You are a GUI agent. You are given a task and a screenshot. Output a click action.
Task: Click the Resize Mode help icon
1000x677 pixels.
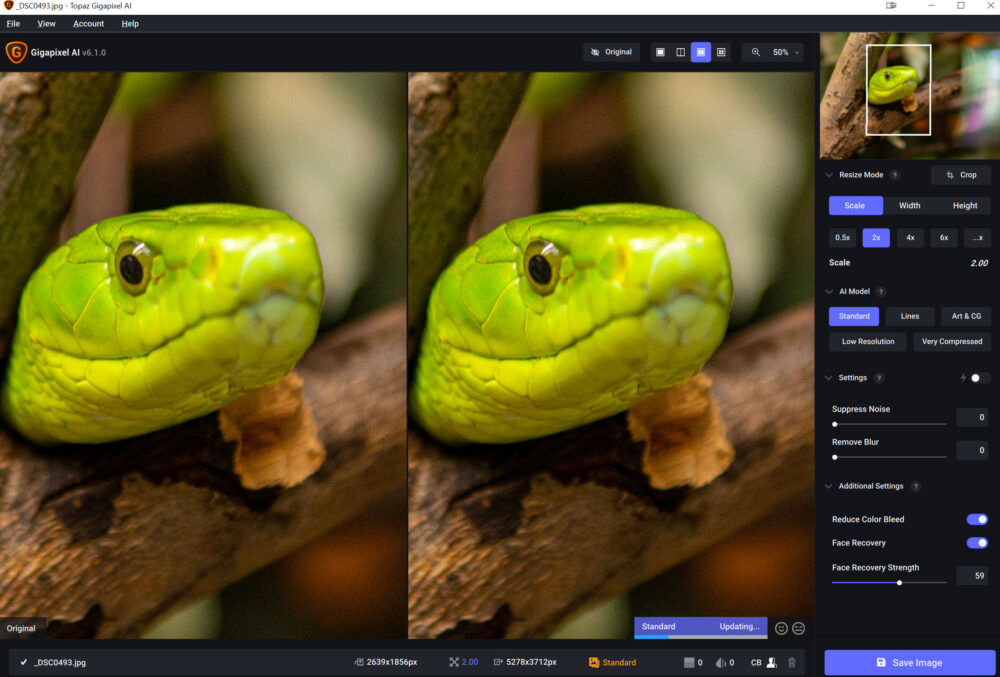coord(895,175)
